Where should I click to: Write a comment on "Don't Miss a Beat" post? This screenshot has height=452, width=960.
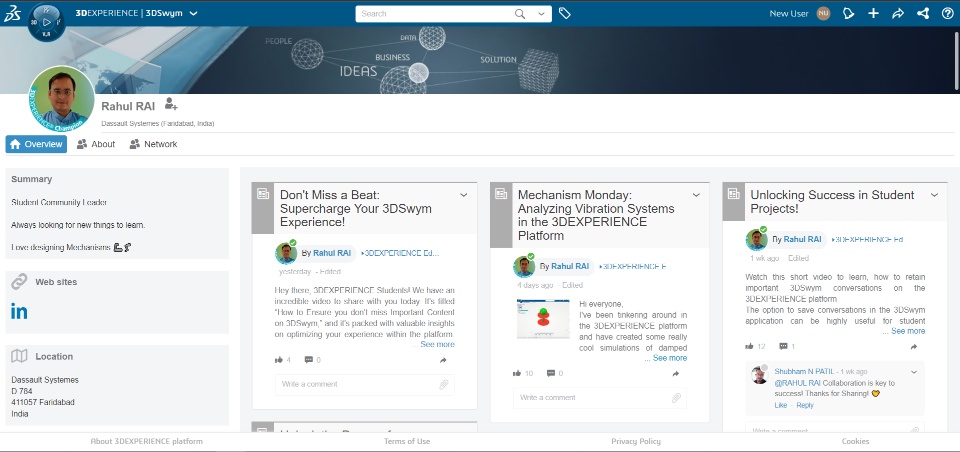tap(356, 385)
